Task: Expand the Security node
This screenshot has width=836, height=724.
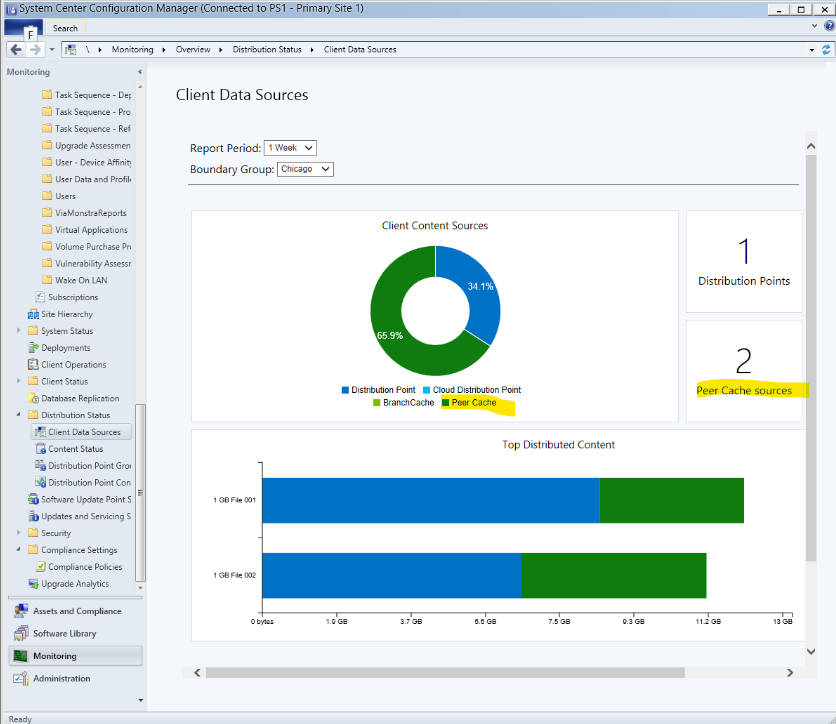Action: tap(19, 533)
